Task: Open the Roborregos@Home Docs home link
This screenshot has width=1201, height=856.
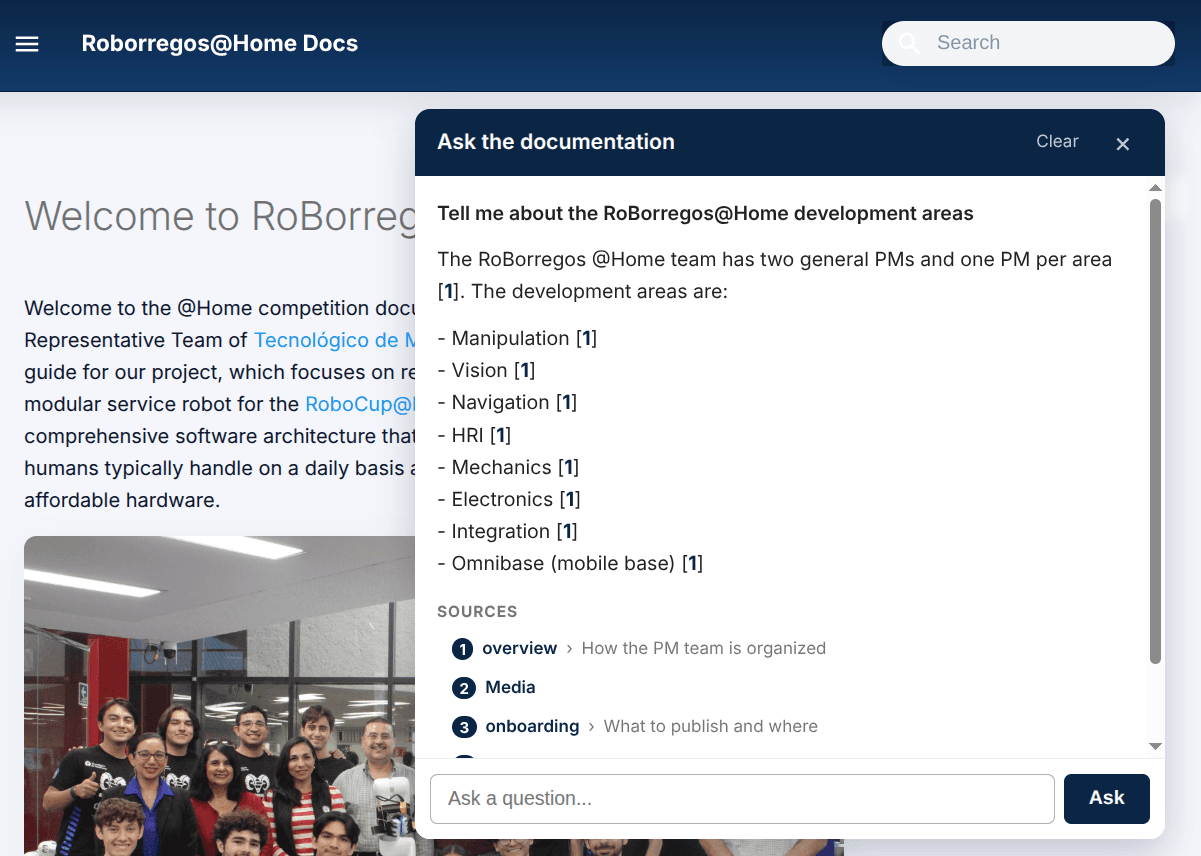Action: point(220,43)
